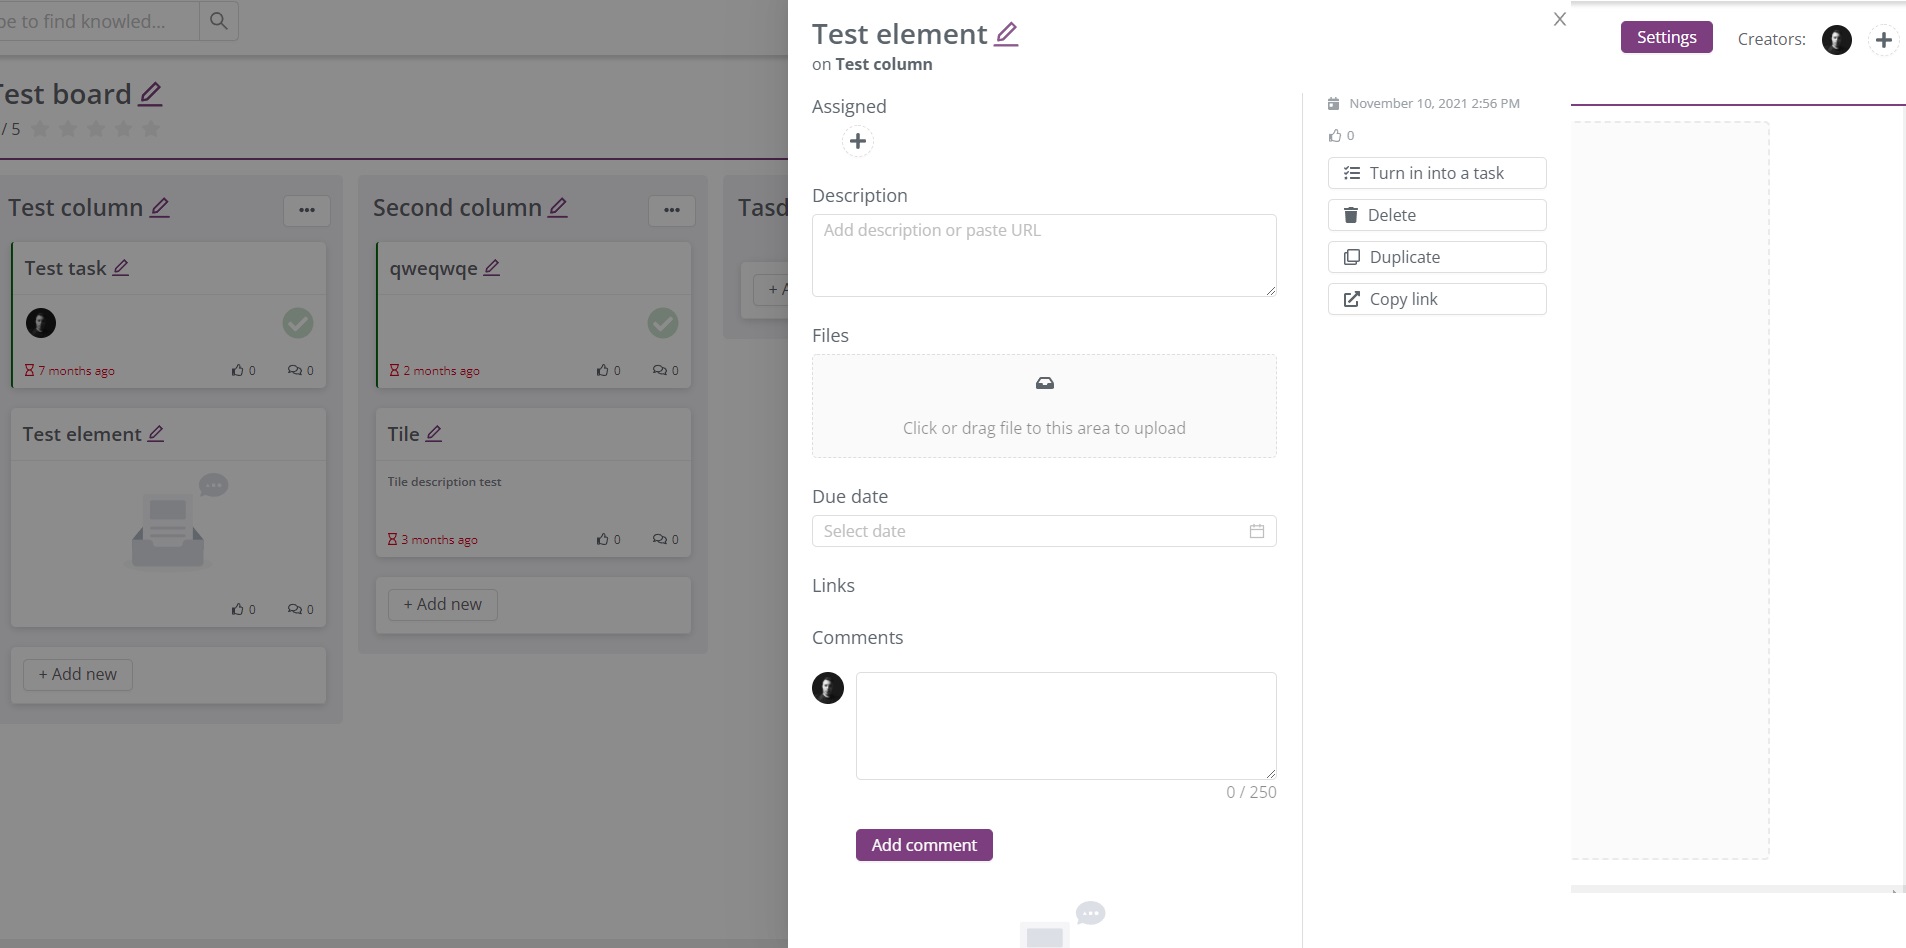Click into the Description text area
The height and width of the screenshot is (948, 1906).
pyautogui.click(x=1043, y=255)
